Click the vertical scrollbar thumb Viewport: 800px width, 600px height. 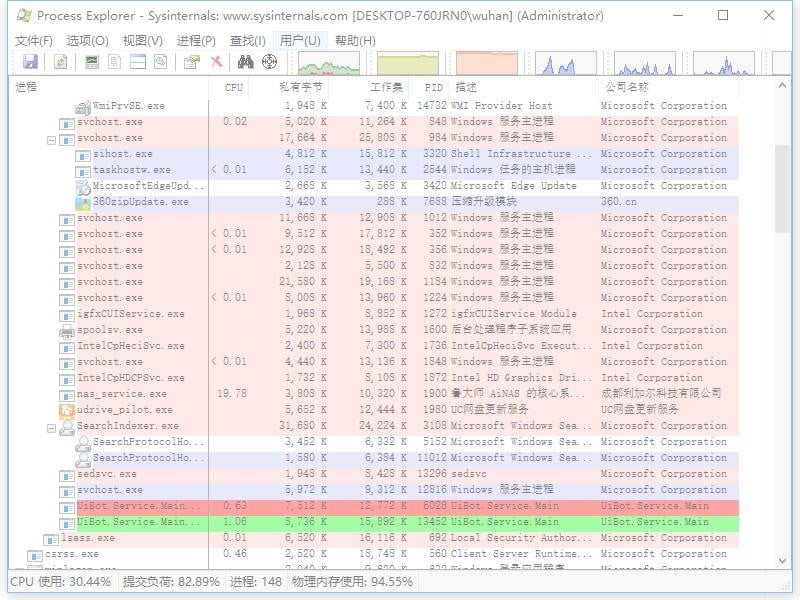point(782,189)
